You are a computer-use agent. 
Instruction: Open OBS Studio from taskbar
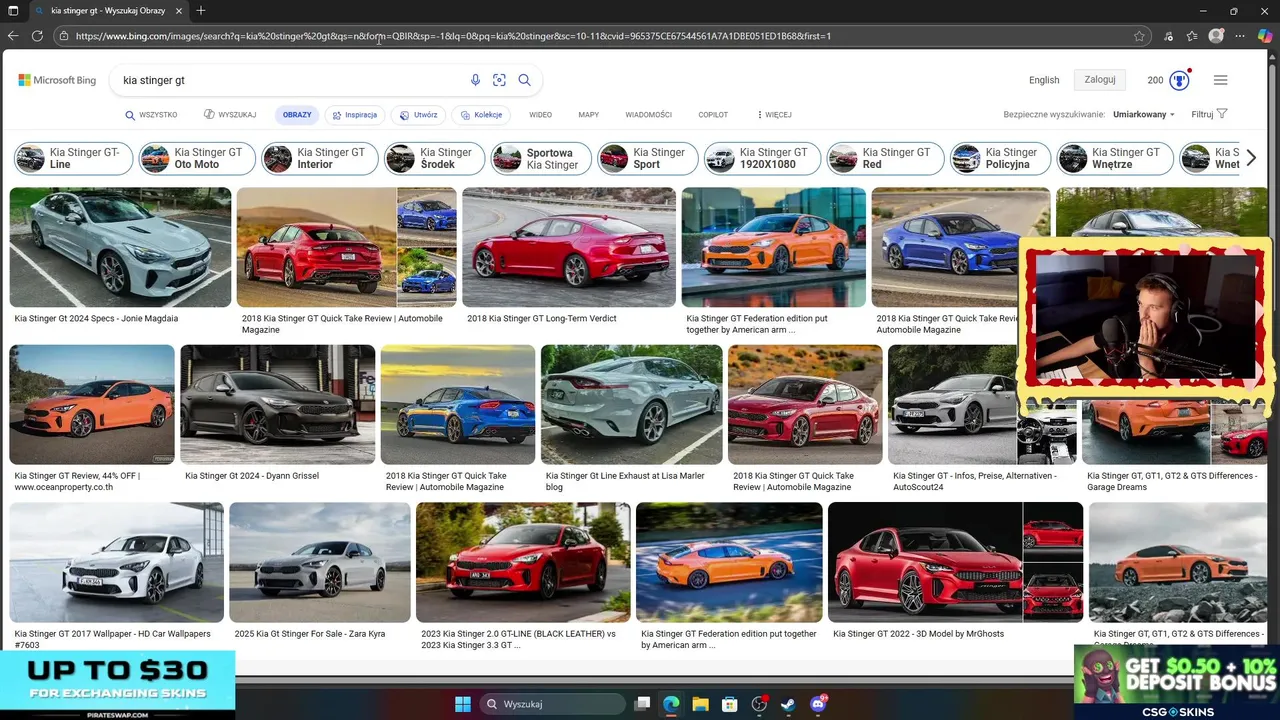coord(758,704)
